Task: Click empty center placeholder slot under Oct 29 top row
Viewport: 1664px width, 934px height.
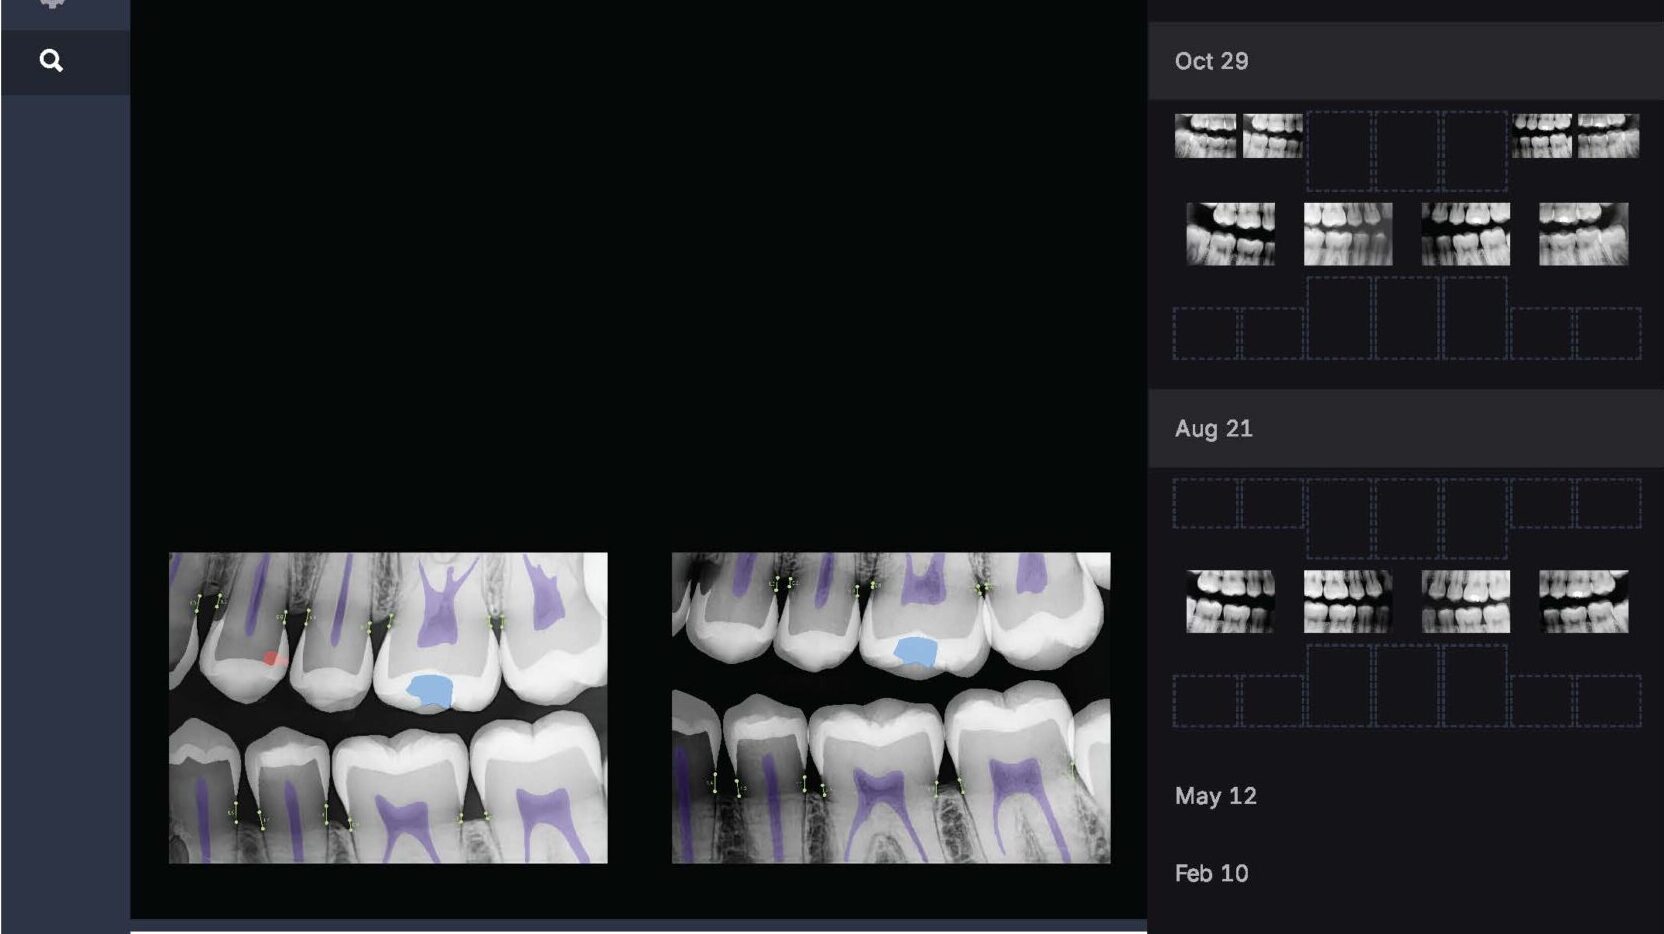Action: click(1407, 150)
